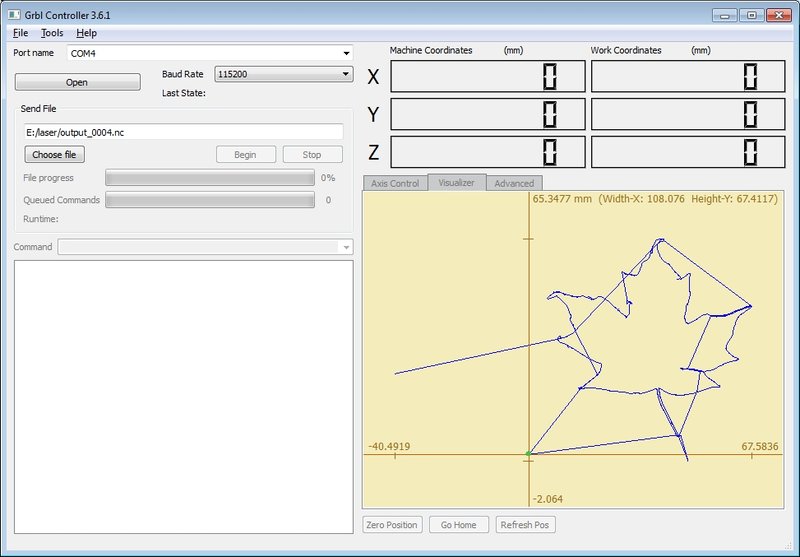Click the Machine Coordinates Y display

(x=488, y=114)
